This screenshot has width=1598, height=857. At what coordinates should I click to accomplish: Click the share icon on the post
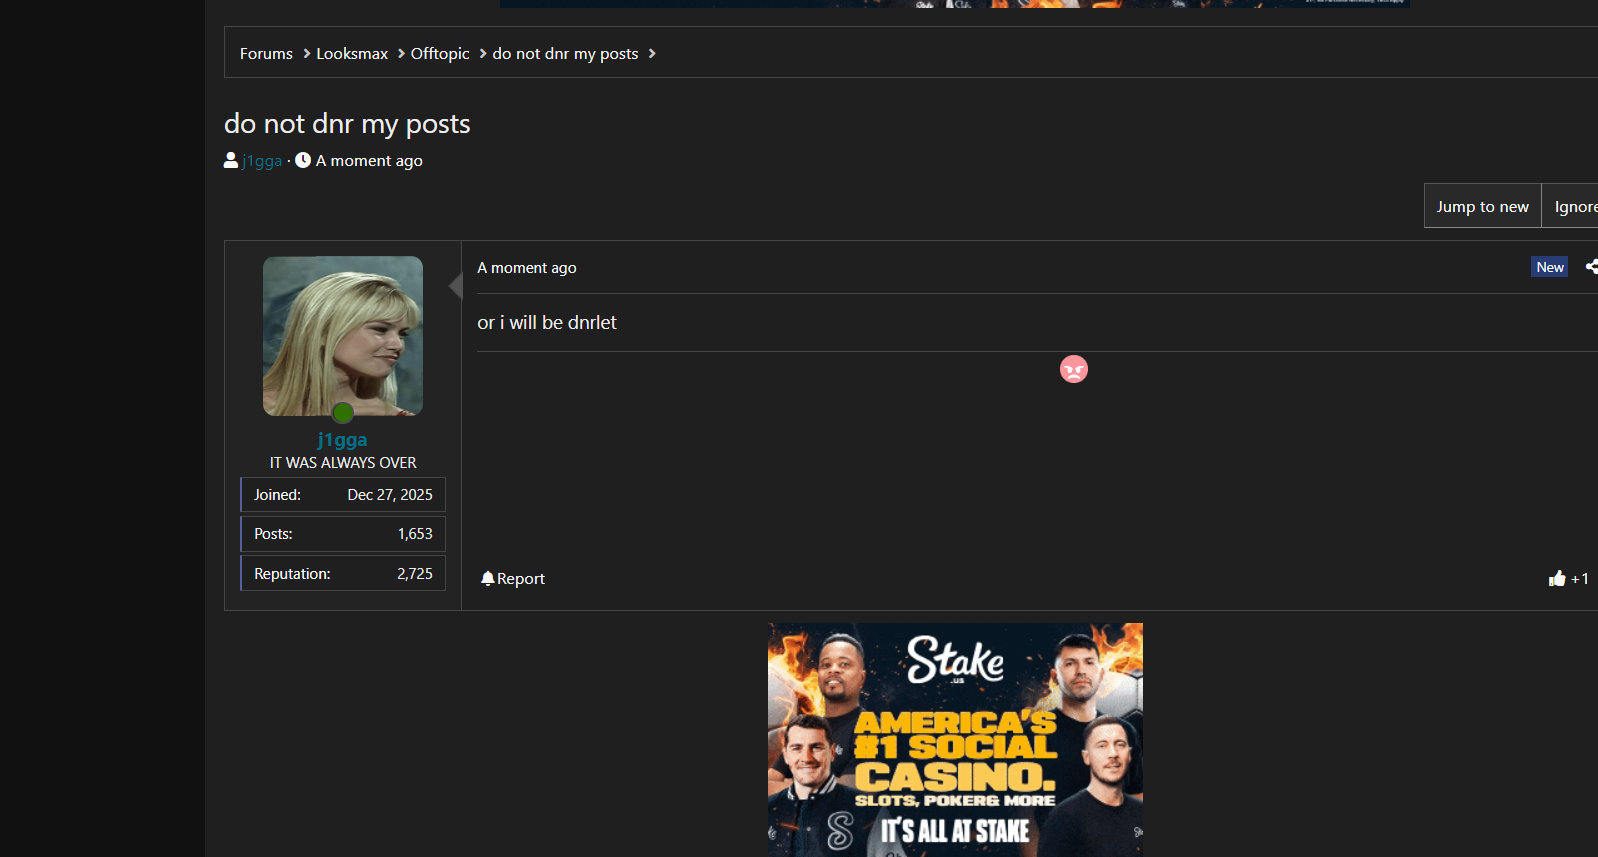coord(1592,266)
